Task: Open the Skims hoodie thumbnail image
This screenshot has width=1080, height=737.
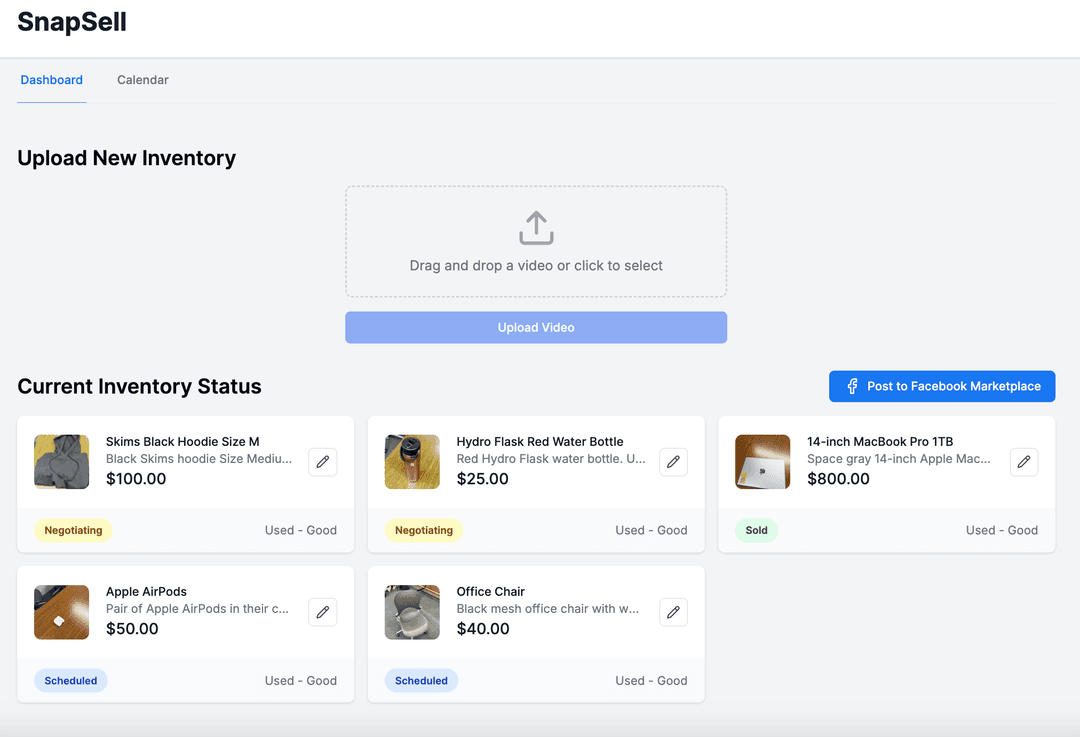Action: point(62,461)
